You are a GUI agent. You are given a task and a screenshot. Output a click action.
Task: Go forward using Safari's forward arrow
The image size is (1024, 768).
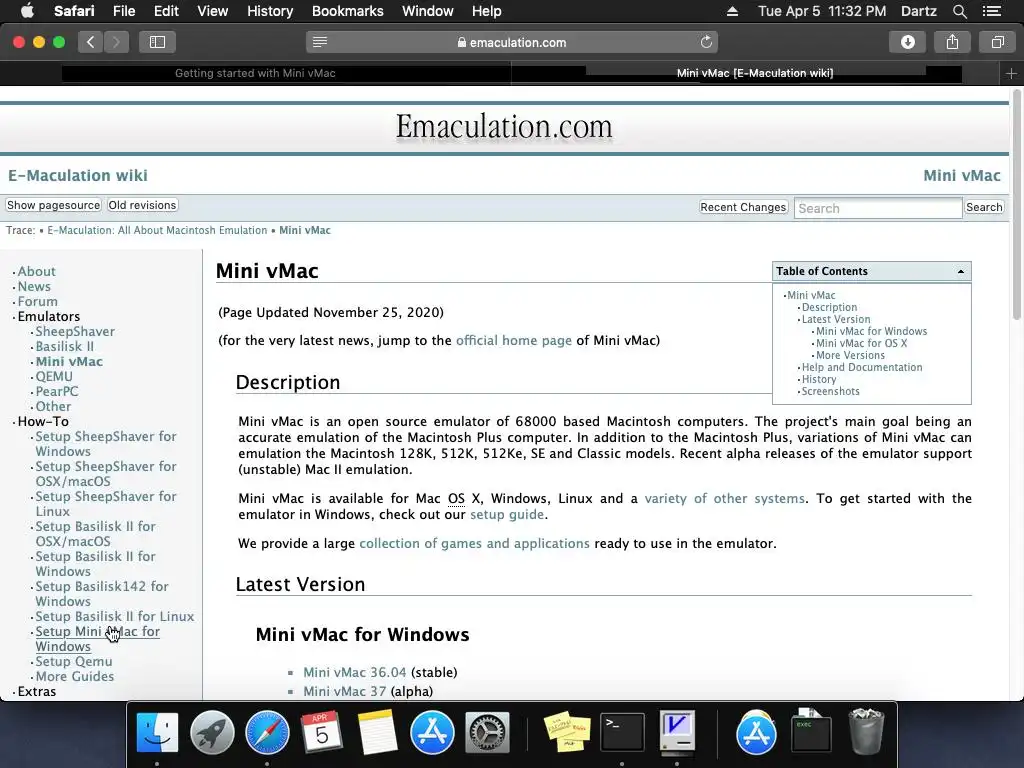coord(116,42)
